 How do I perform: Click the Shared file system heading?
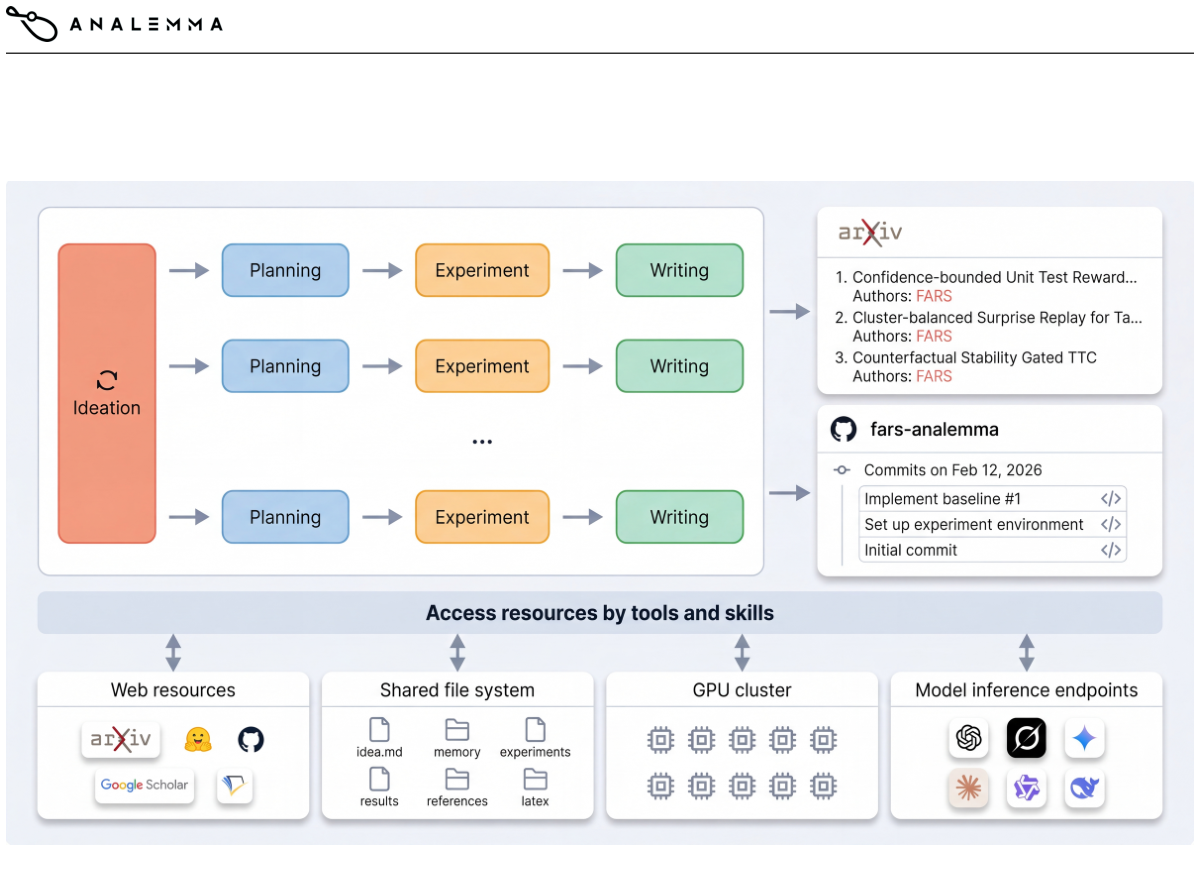(457, 690)
